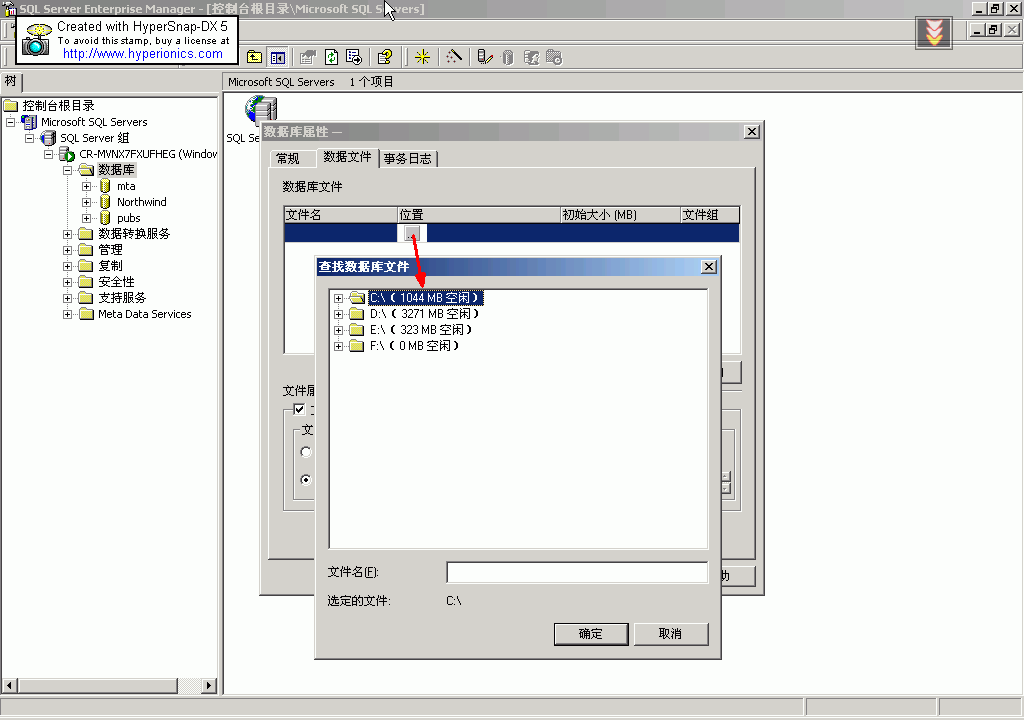This screenshot has height=720, width=1024.
Task: Click the D:\ drive folder icon
Action: 357,314
